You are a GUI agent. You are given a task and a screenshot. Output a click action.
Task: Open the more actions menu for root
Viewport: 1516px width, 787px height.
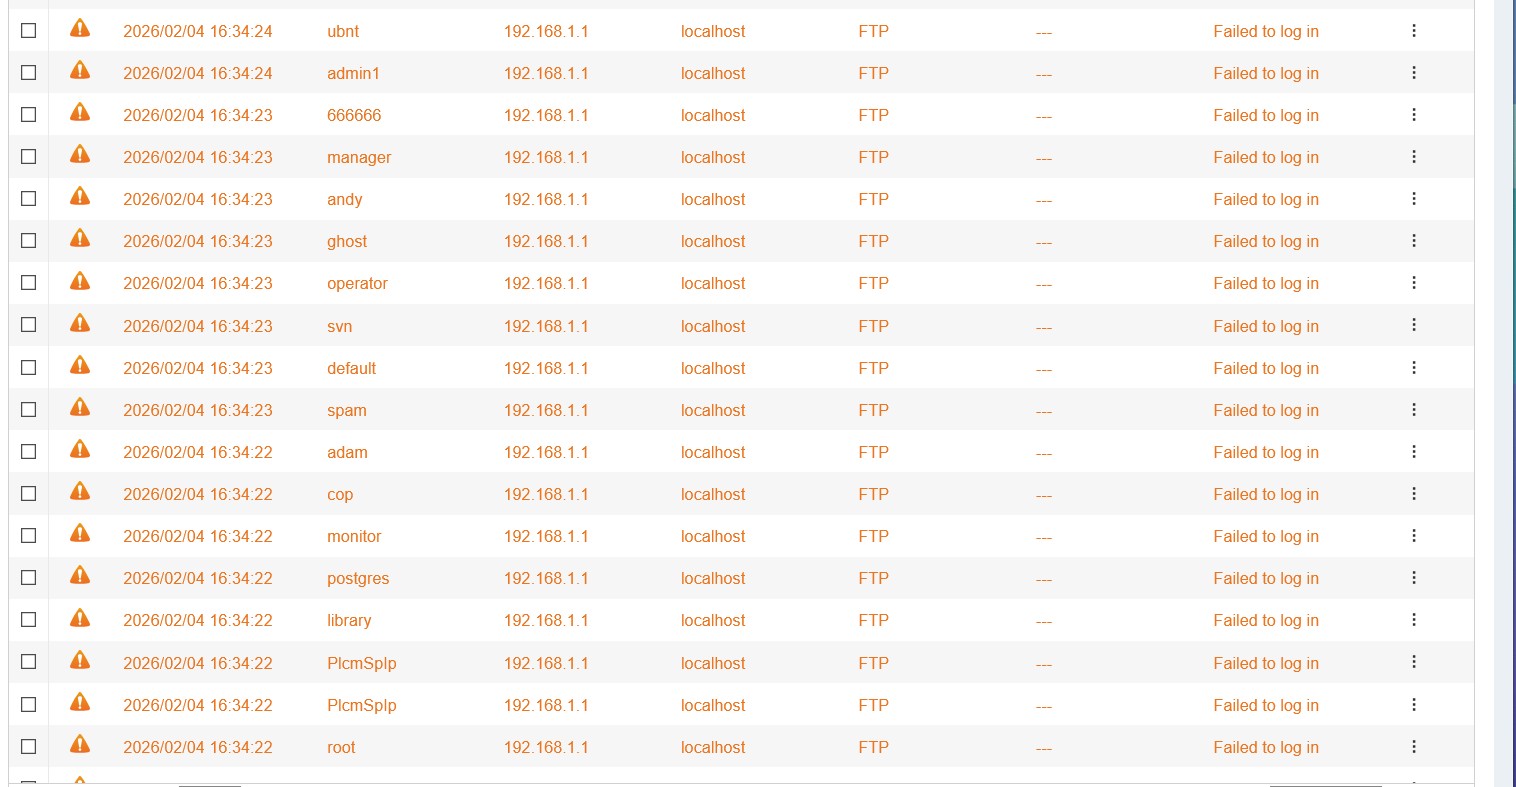tap(1414, 747)
